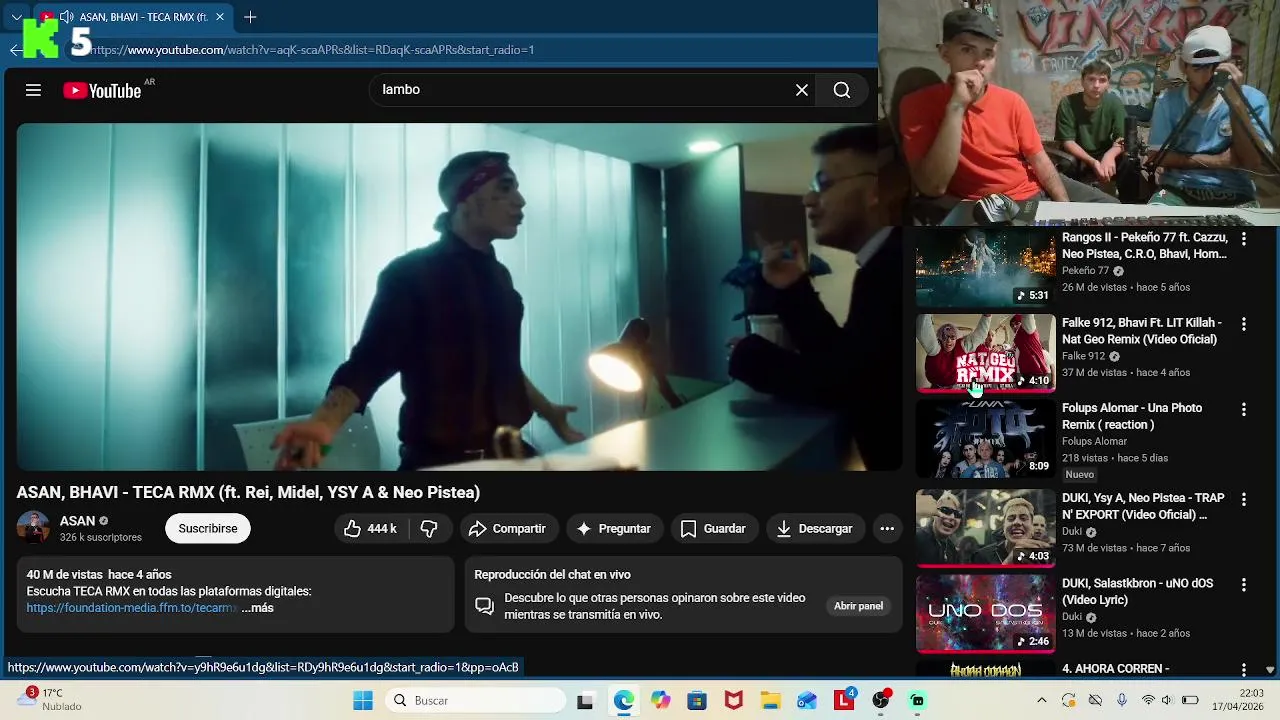Viewport: 1280px width, 720px height.
Task: Click video title ASAN, BHAVI - TECA RMX
Action: pos(248,492)
